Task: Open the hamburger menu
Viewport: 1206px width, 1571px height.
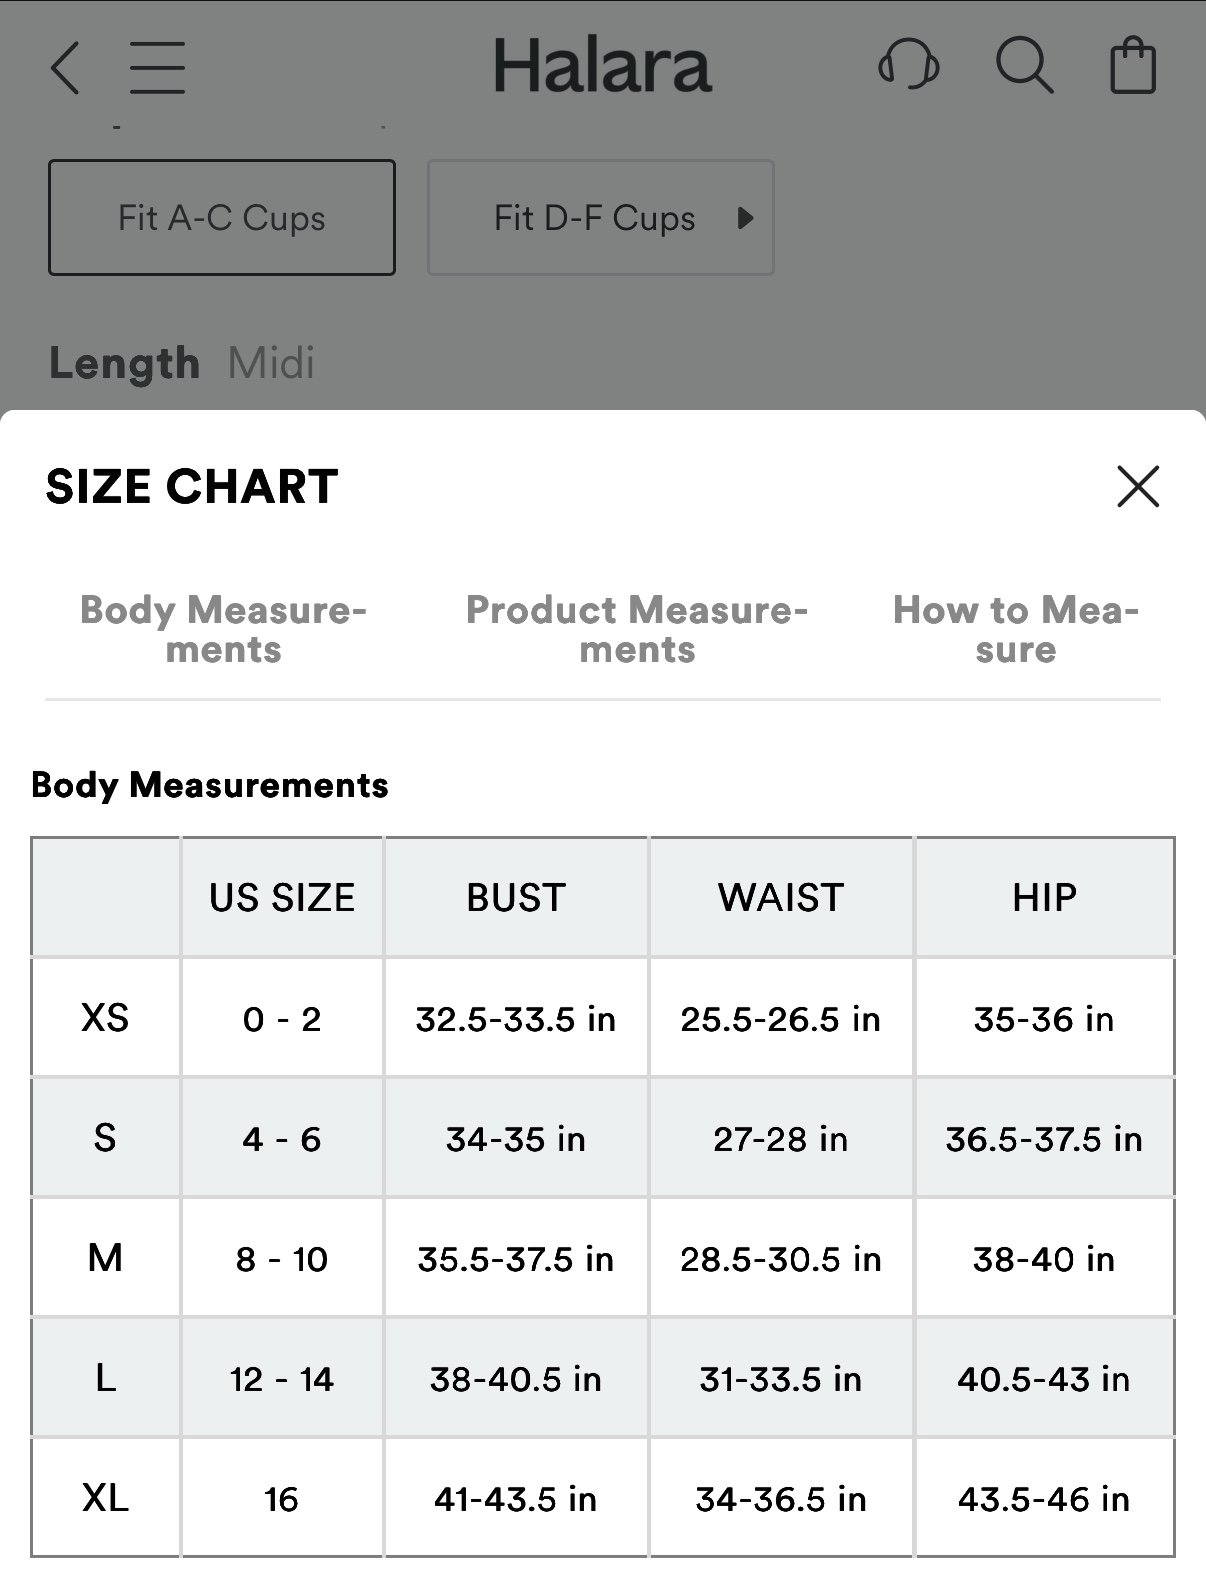Action: [x=157, y=68]
